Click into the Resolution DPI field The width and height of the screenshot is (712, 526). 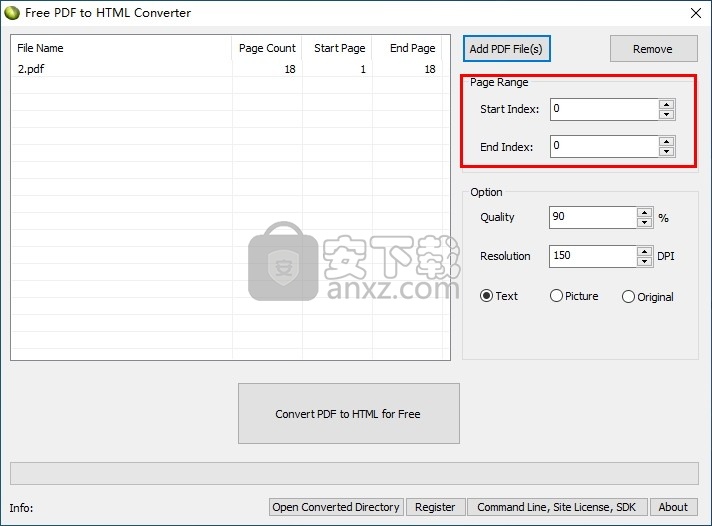coord(593,256)
